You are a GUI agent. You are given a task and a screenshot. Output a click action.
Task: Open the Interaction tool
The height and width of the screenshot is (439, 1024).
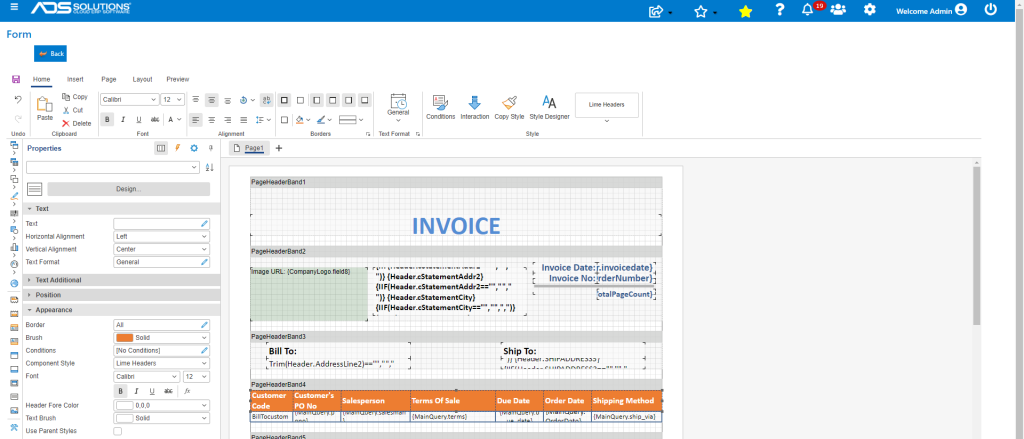(475, 108)
